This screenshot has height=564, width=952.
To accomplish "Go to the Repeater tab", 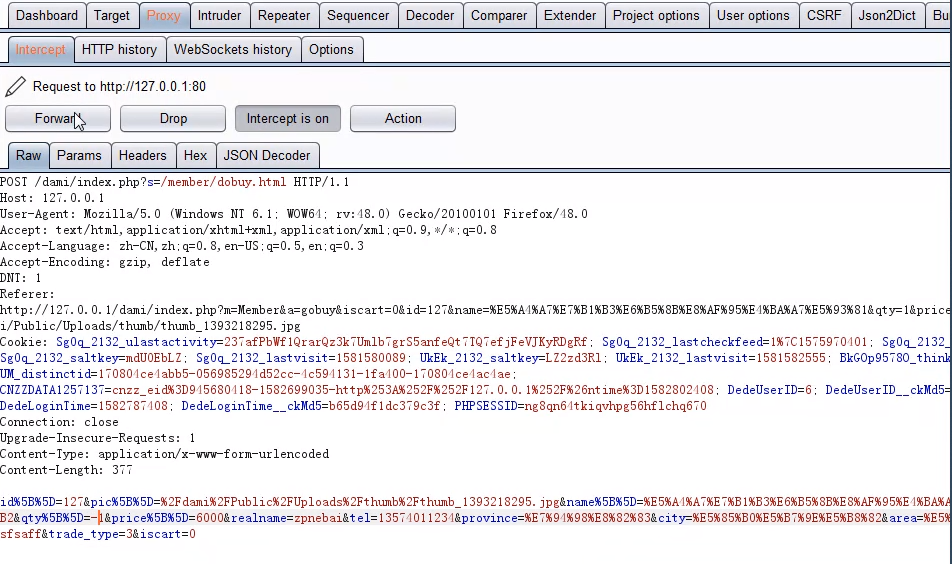I will tap(284, 15).
